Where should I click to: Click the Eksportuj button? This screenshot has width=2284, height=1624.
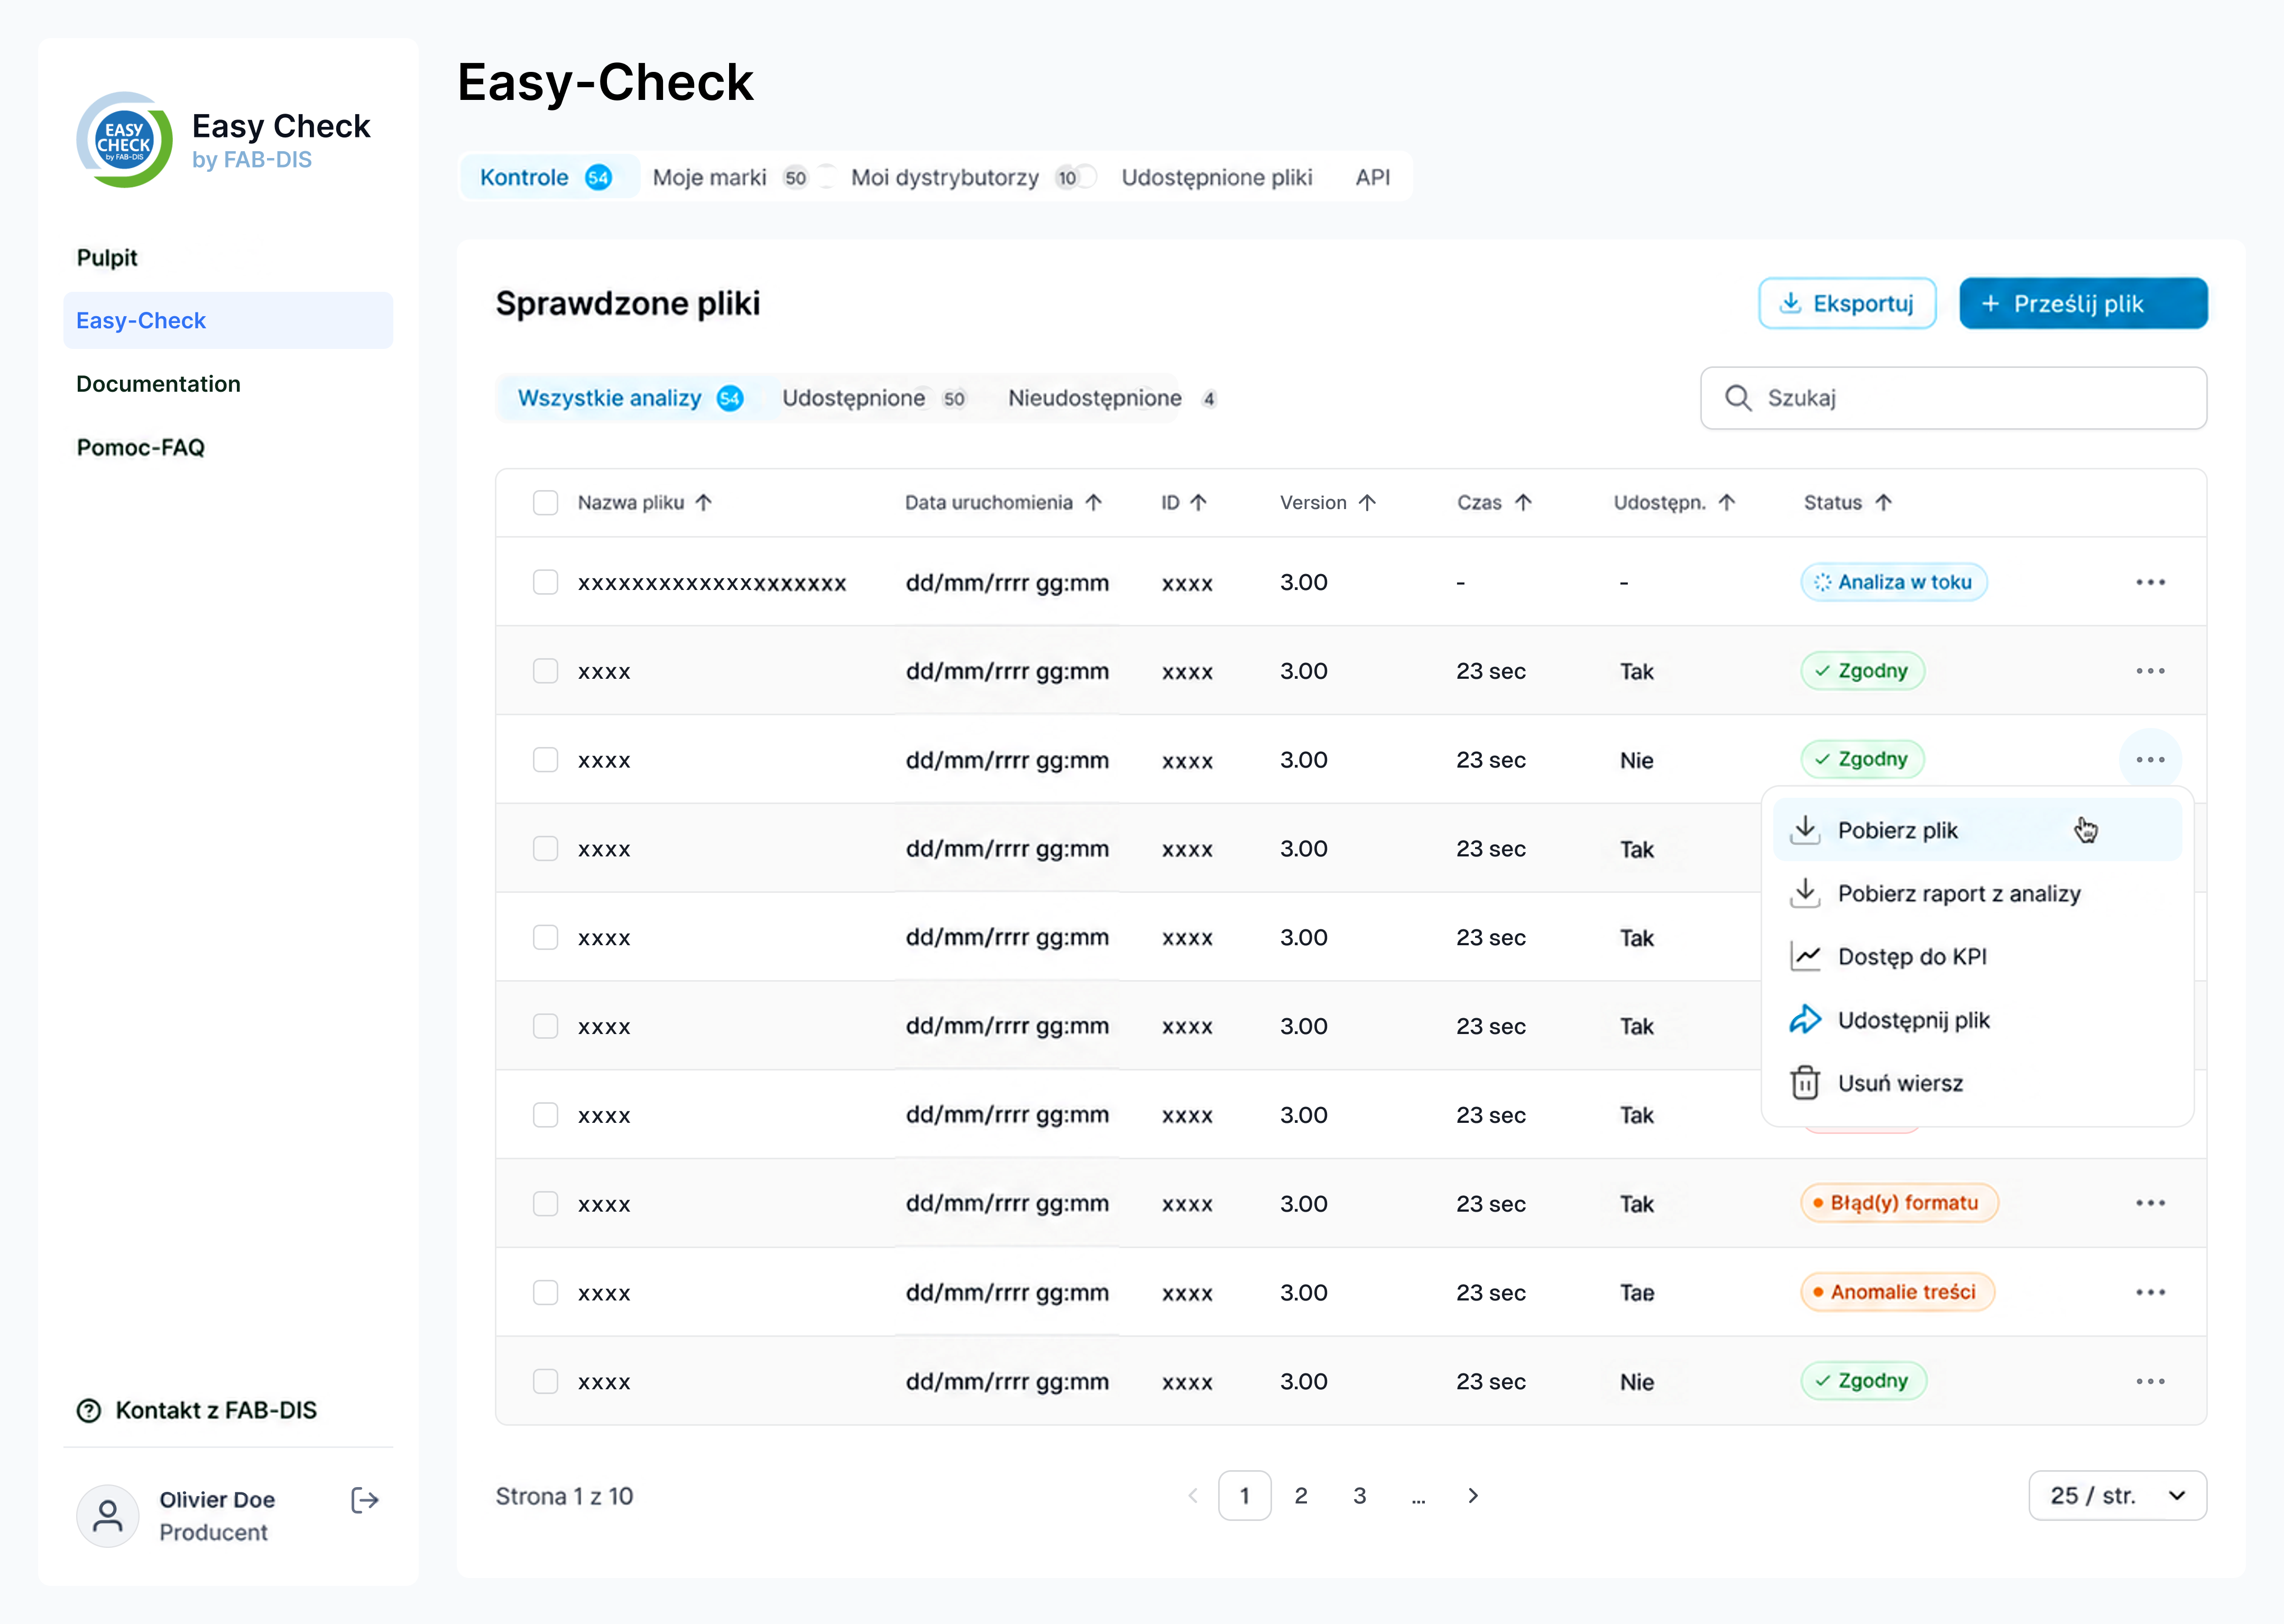tap(1847, 303)
